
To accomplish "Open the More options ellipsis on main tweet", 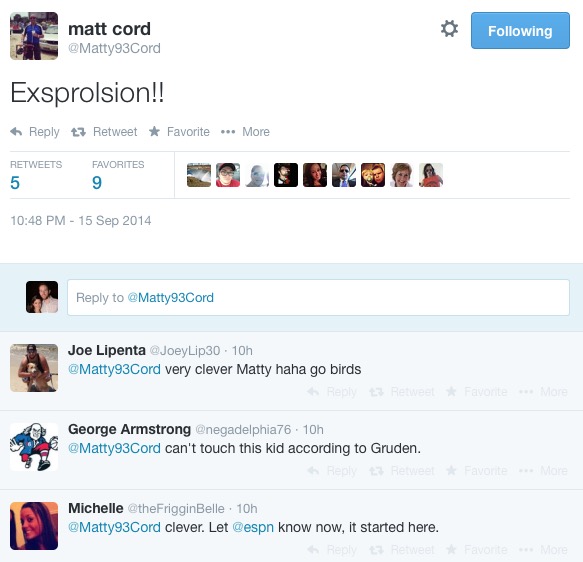I will pos(228,132).
